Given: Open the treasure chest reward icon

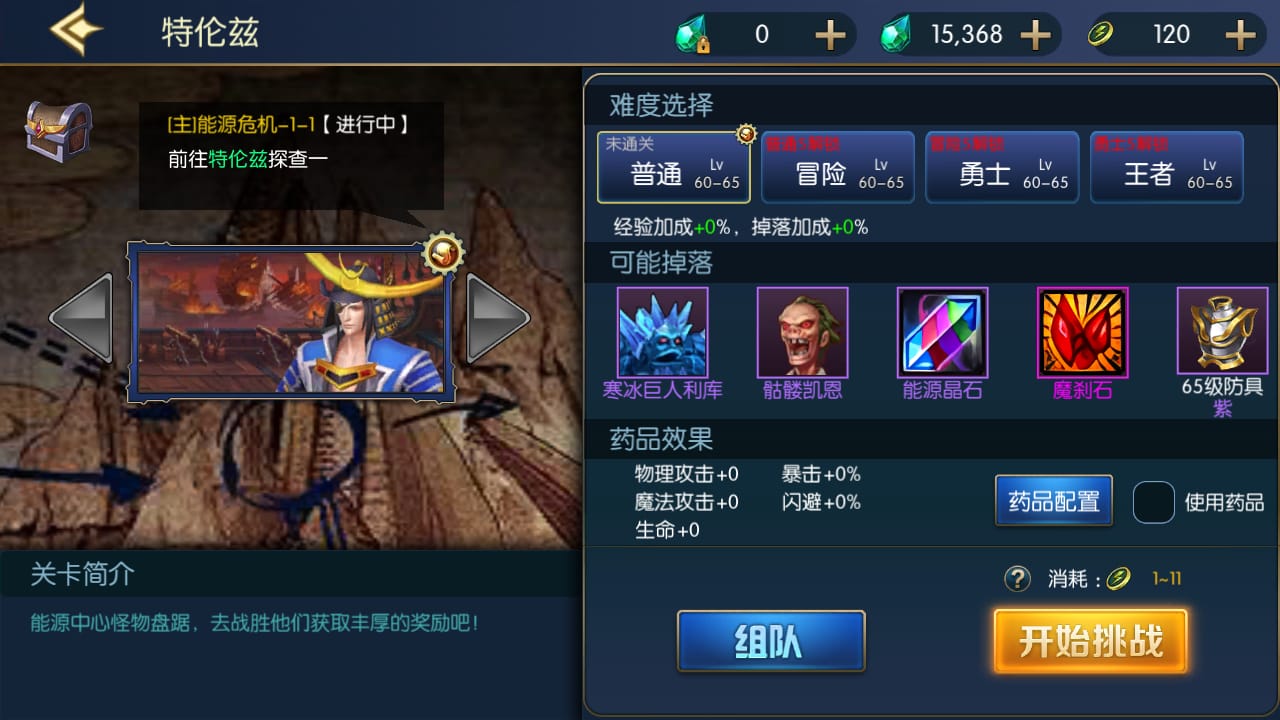Looking at the screenshot, I should 58,132.
